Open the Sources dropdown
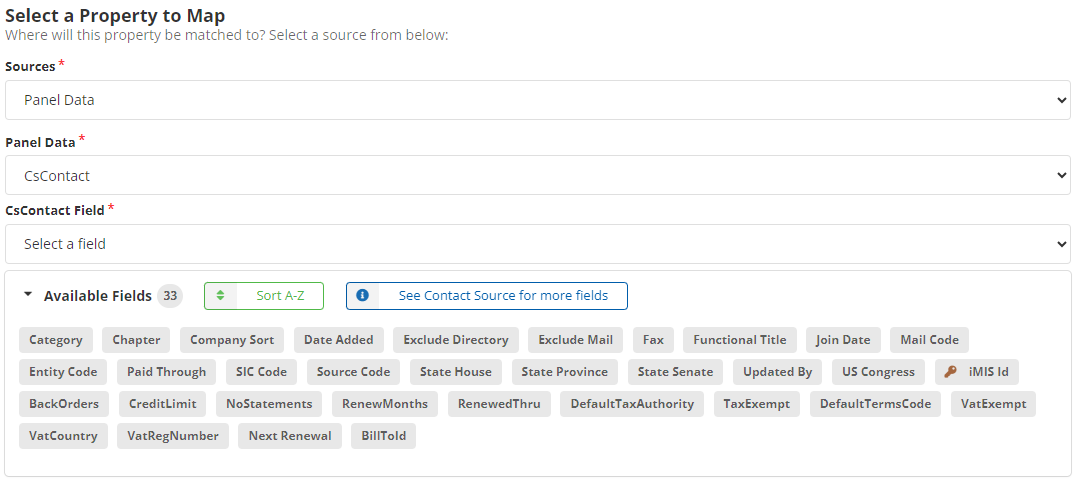The height and width of the screenshot is (481, 1077). pyautogui.click(x=537, y=100)
